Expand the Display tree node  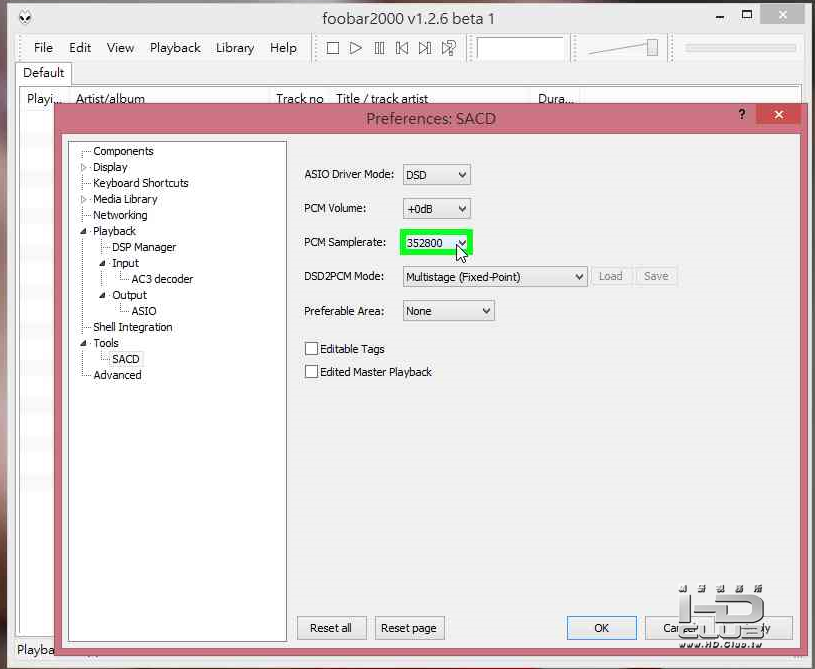tap(83, 167)
